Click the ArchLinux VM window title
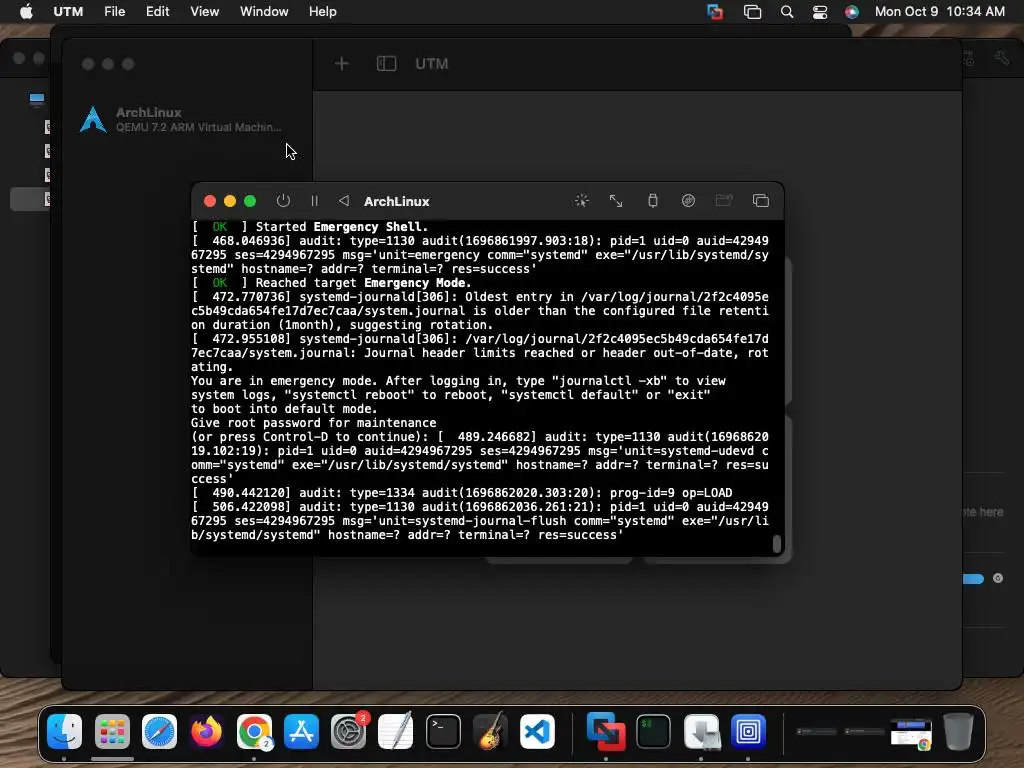 [396, 201]
